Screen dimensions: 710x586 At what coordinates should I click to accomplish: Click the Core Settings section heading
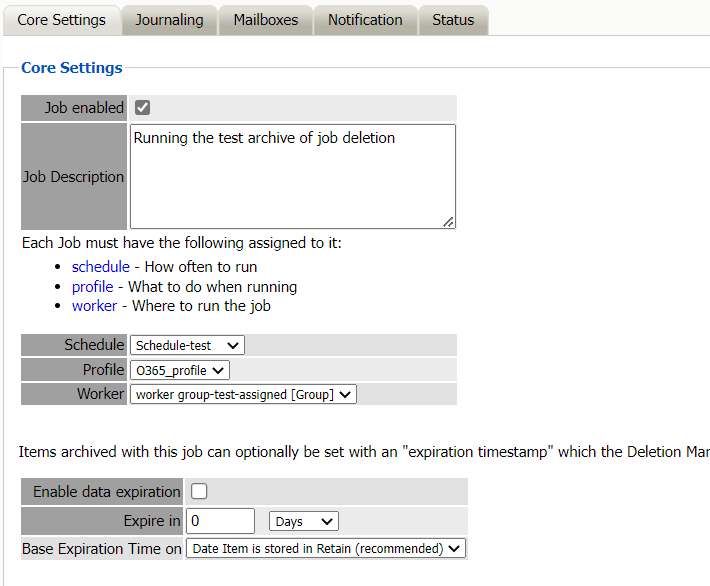click(72, 68)
